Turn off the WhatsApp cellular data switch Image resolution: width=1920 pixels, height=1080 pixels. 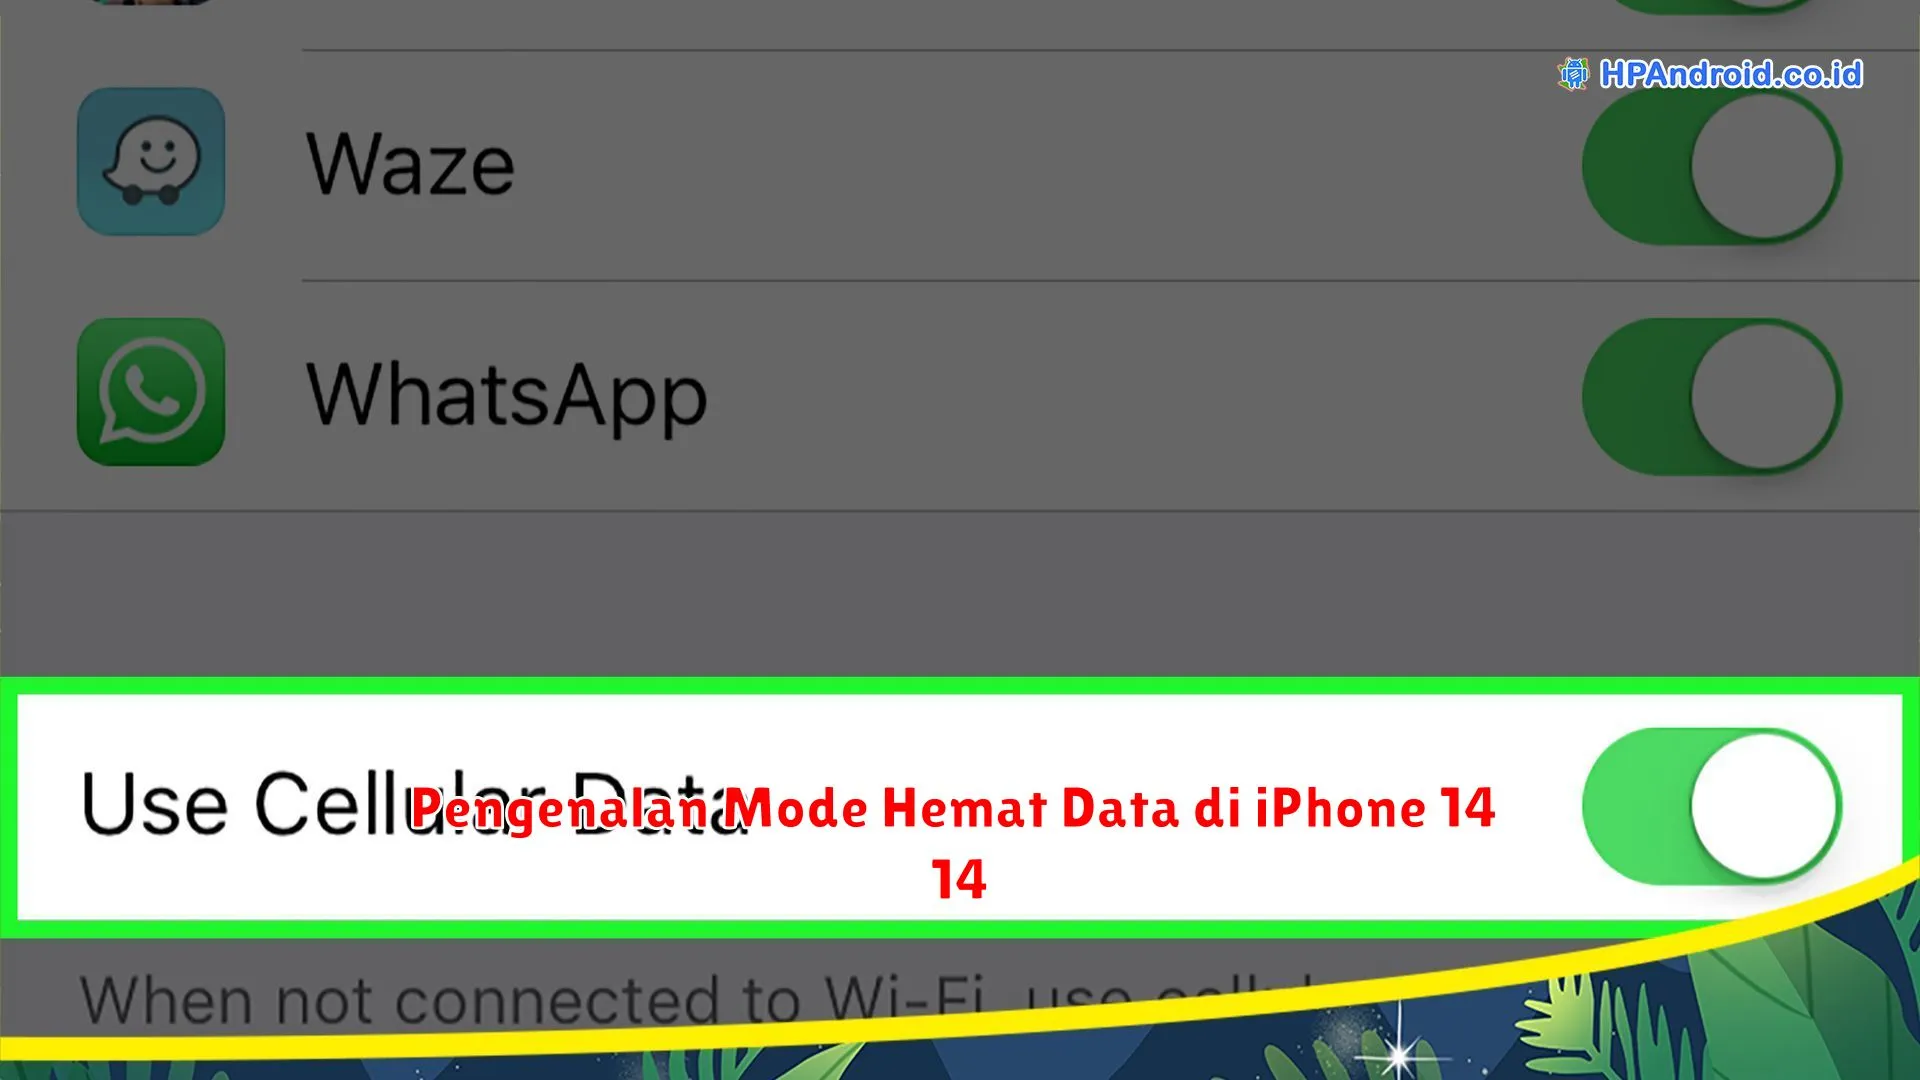pyautogui.click(x=1712, y=397)
